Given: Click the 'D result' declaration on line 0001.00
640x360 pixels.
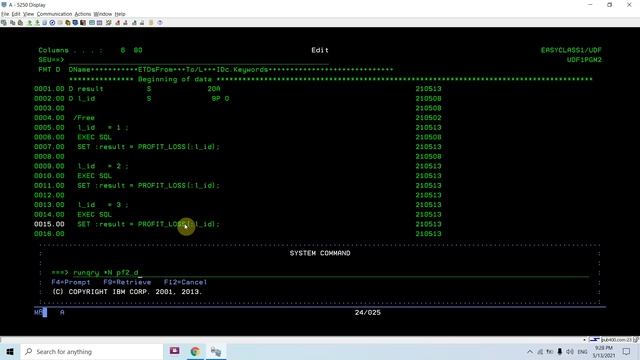Looking at the screenshot, I should point(86,89).
